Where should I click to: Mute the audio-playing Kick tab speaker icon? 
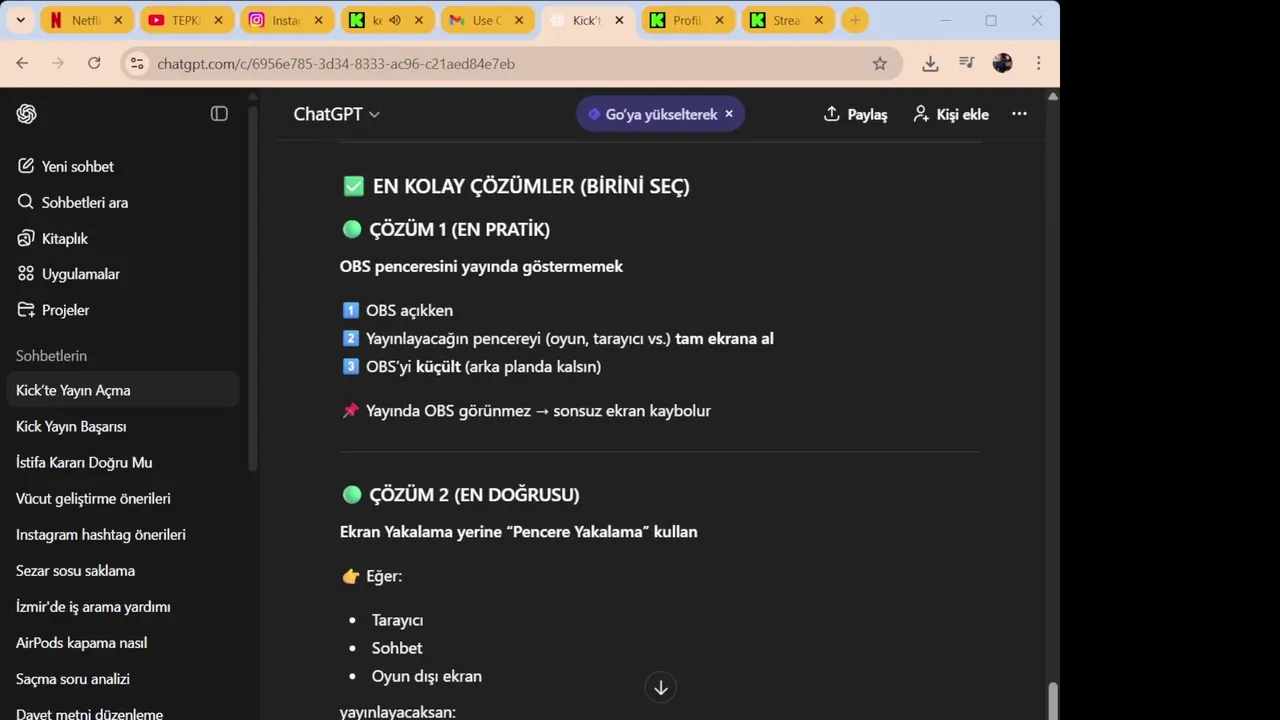point(394,20)
